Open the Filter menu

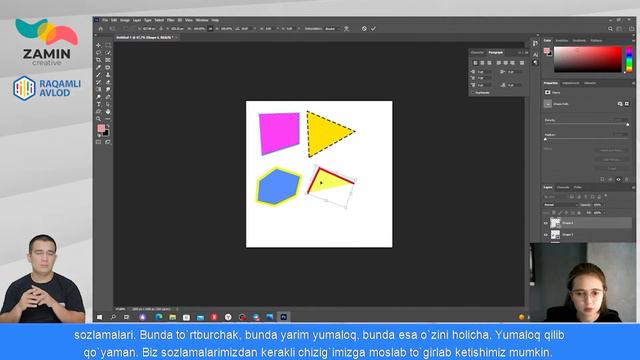pos(171,20)
